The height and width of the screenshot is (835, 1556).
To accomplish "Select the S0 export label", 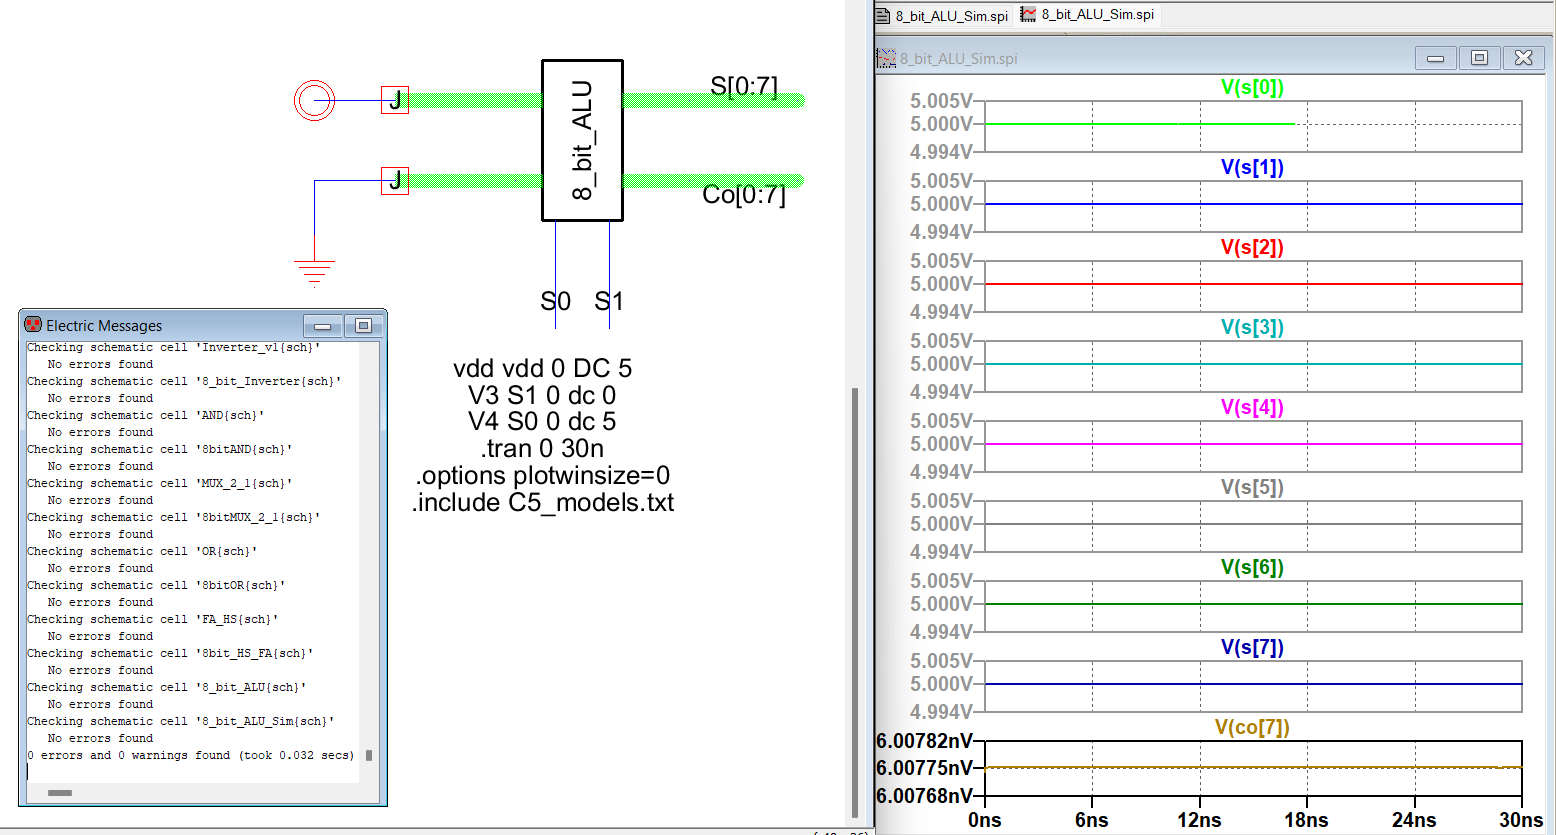I will [555, 301].
